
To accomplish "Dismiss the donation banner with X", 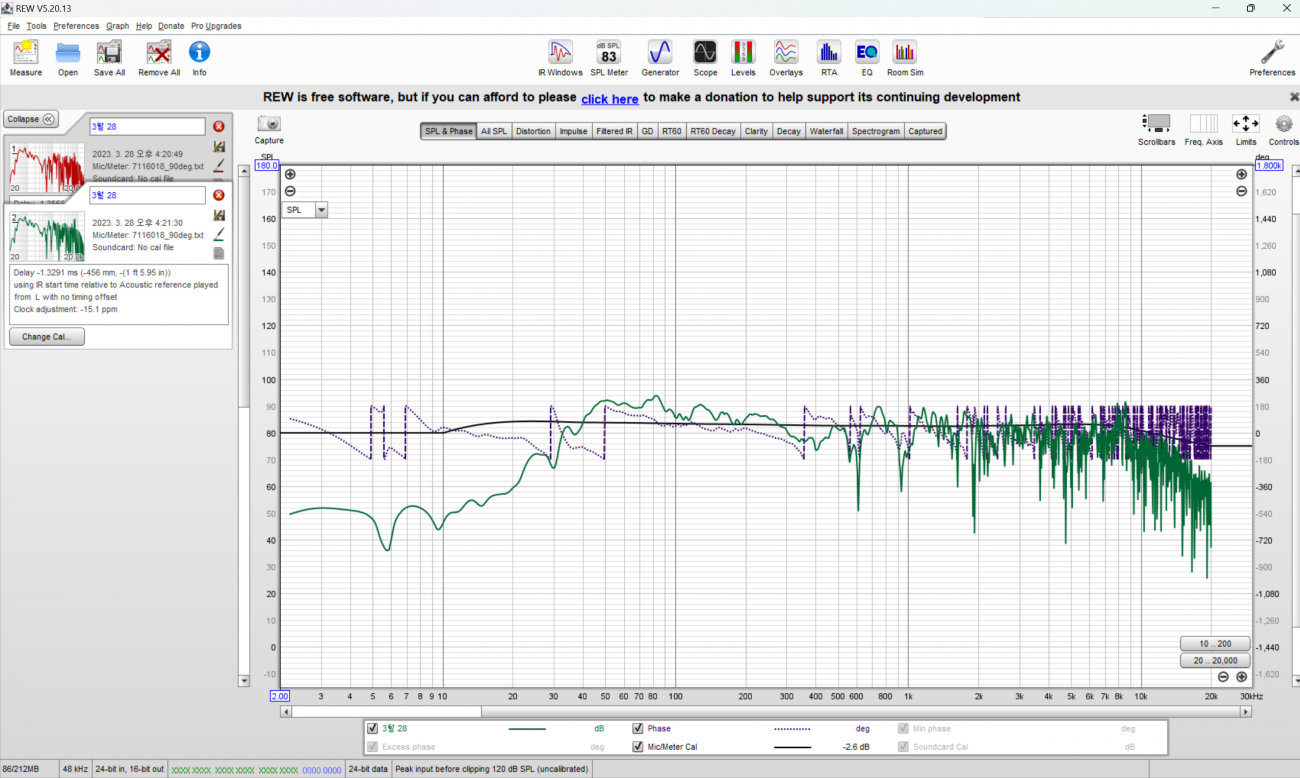I will pyautogui.click(x=1293, y=97).
